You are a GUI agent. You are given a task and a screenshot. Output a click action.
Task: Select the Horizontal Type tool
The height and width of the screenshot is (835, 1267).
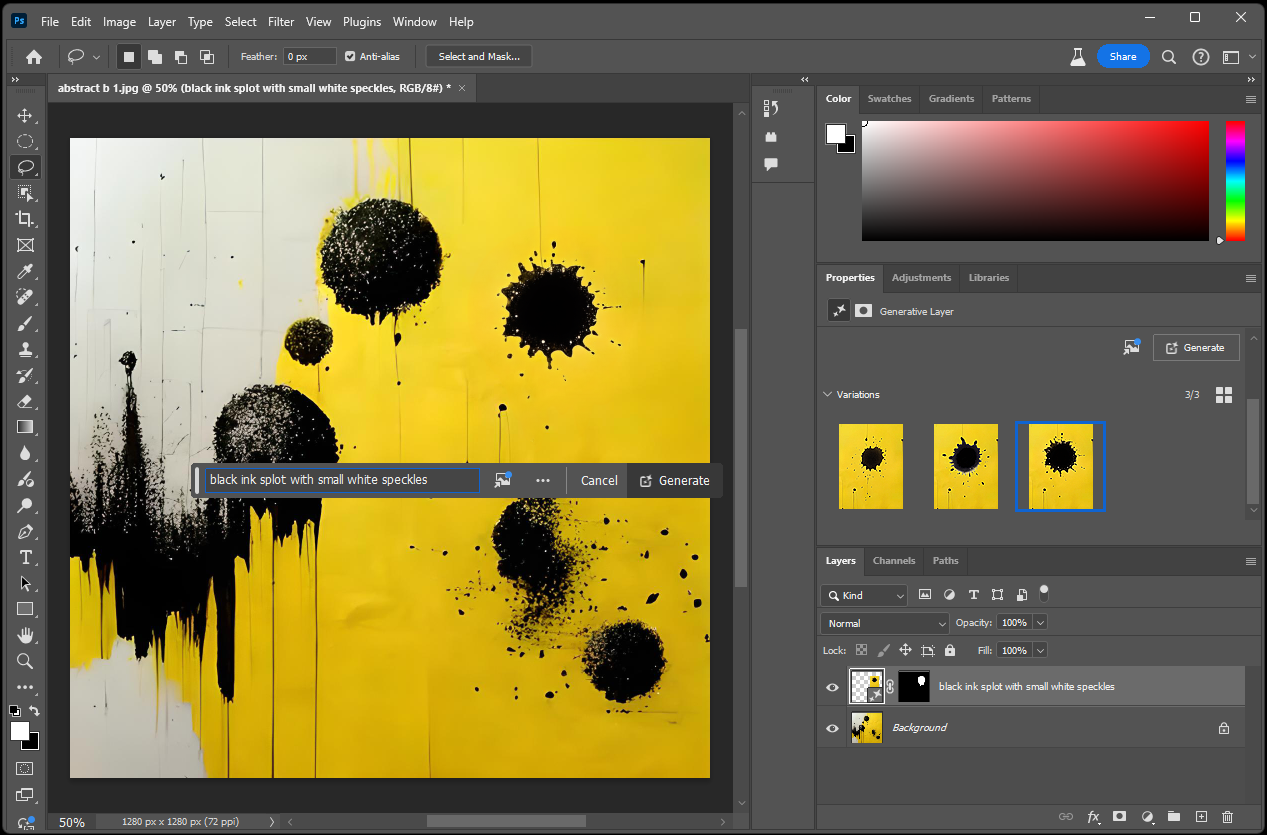click(25, 557)
